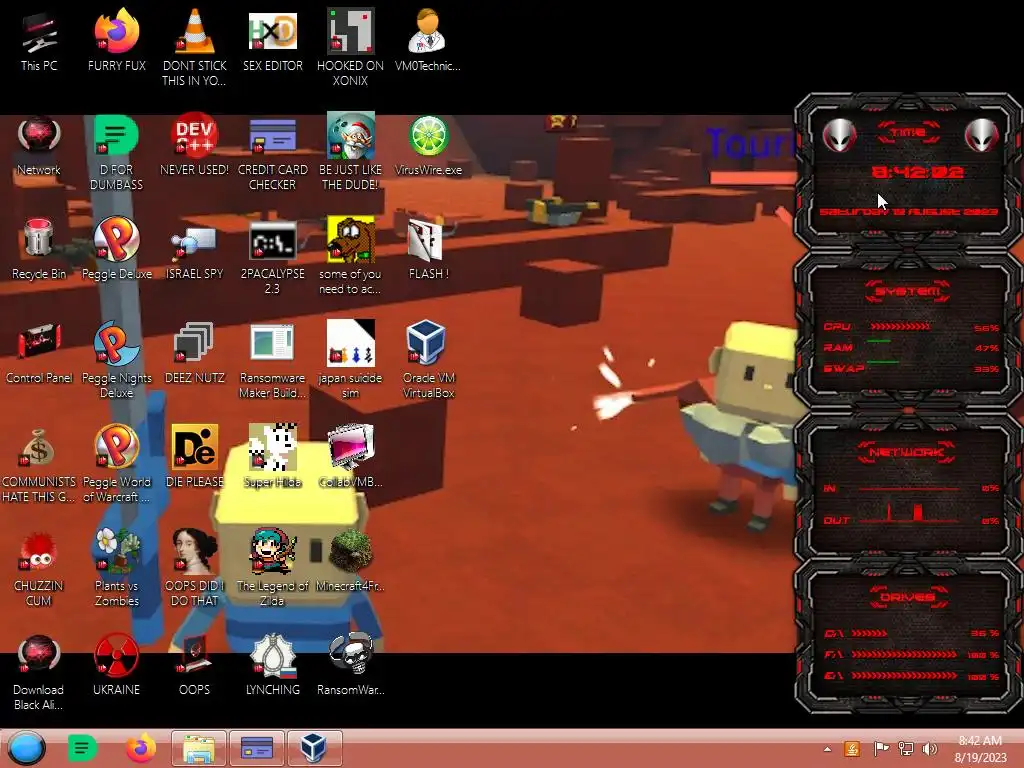Screen dimensions: 1024x768
Task: Open Ransomware Maker Build... icon
Action: (x=273, y=360)
